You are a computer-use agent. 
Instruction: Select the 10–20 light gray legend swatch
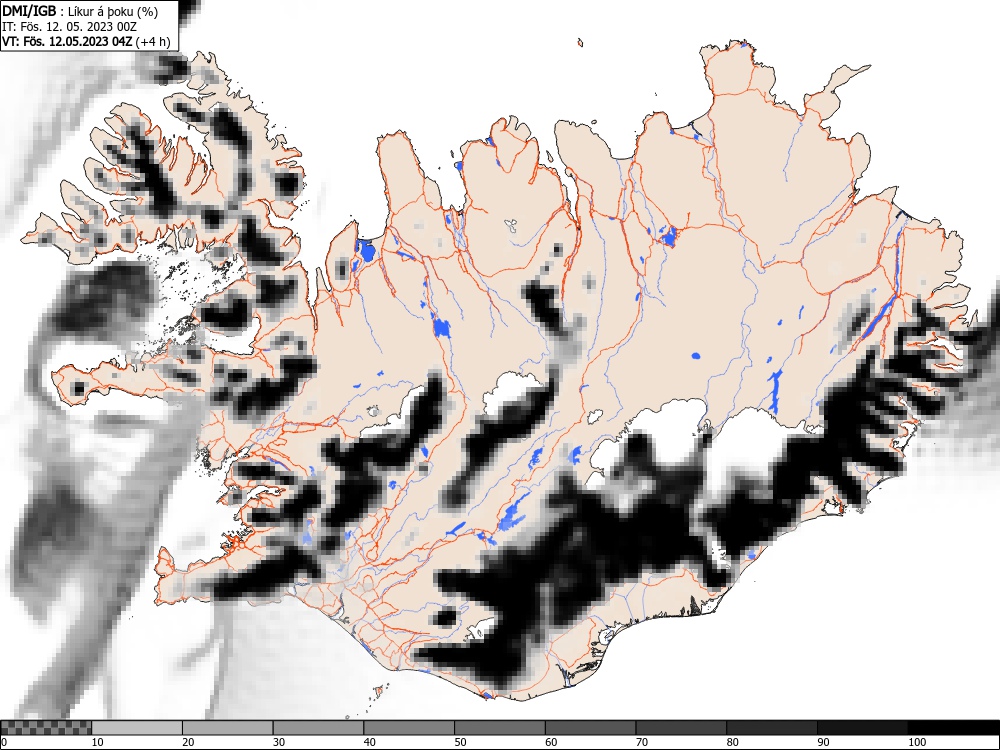coord(137,728)
